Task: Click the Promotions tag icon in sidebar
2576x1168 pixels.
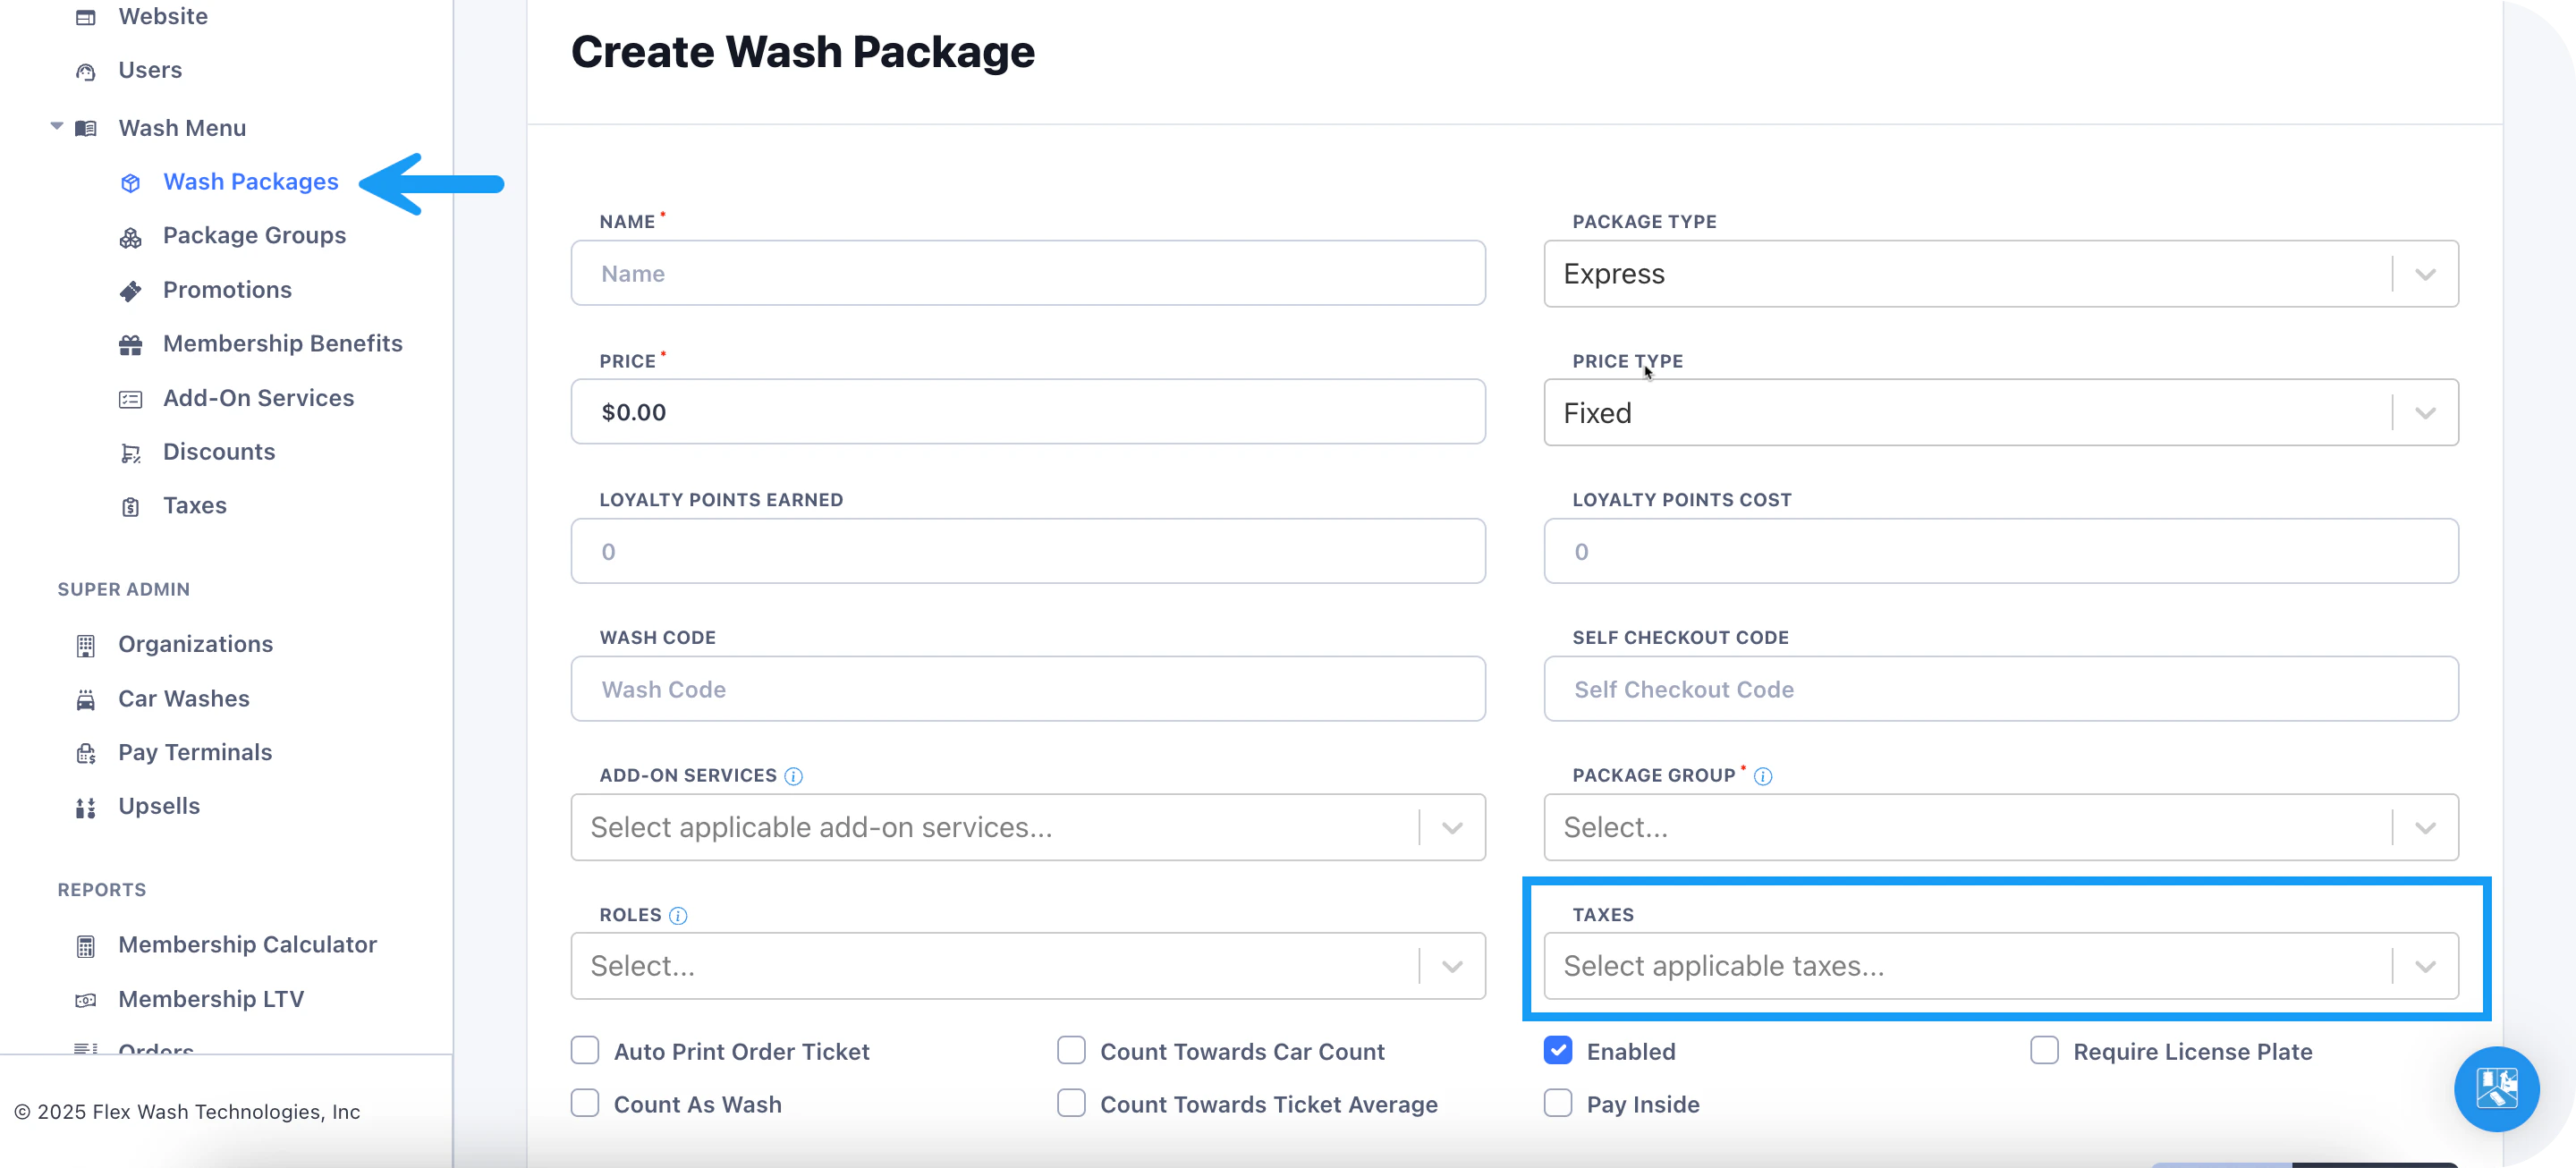Action: tap(130, 291)
